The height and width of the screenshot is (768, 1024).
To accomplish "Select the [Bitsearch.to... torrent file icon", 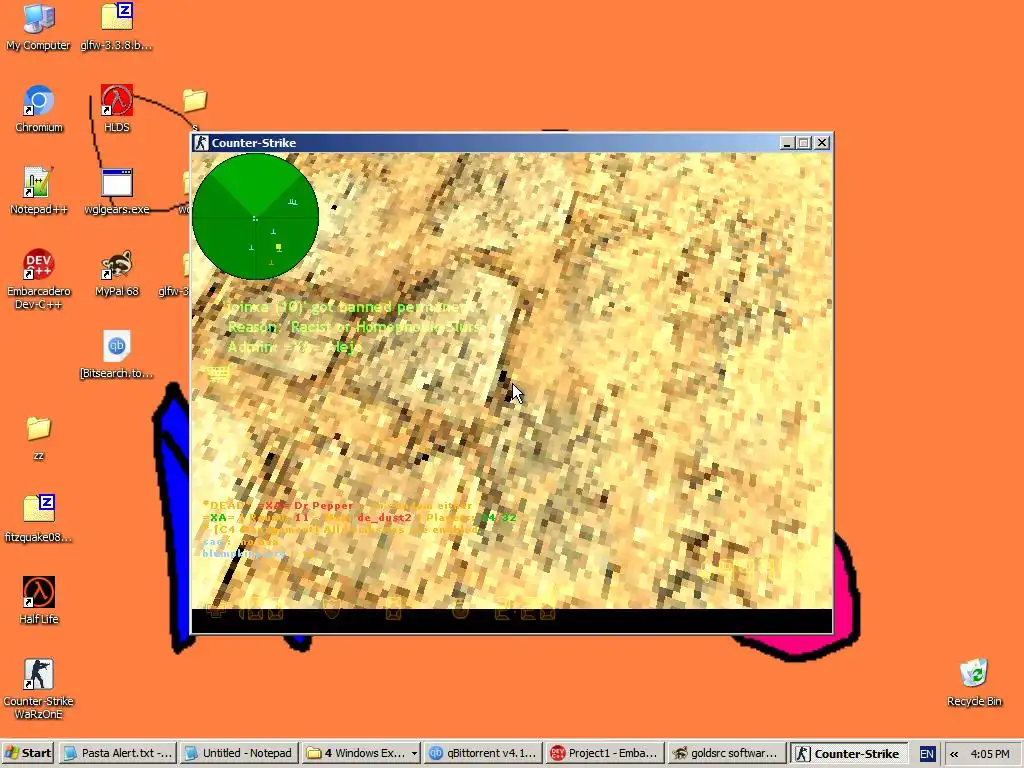I will pos(116,355).
